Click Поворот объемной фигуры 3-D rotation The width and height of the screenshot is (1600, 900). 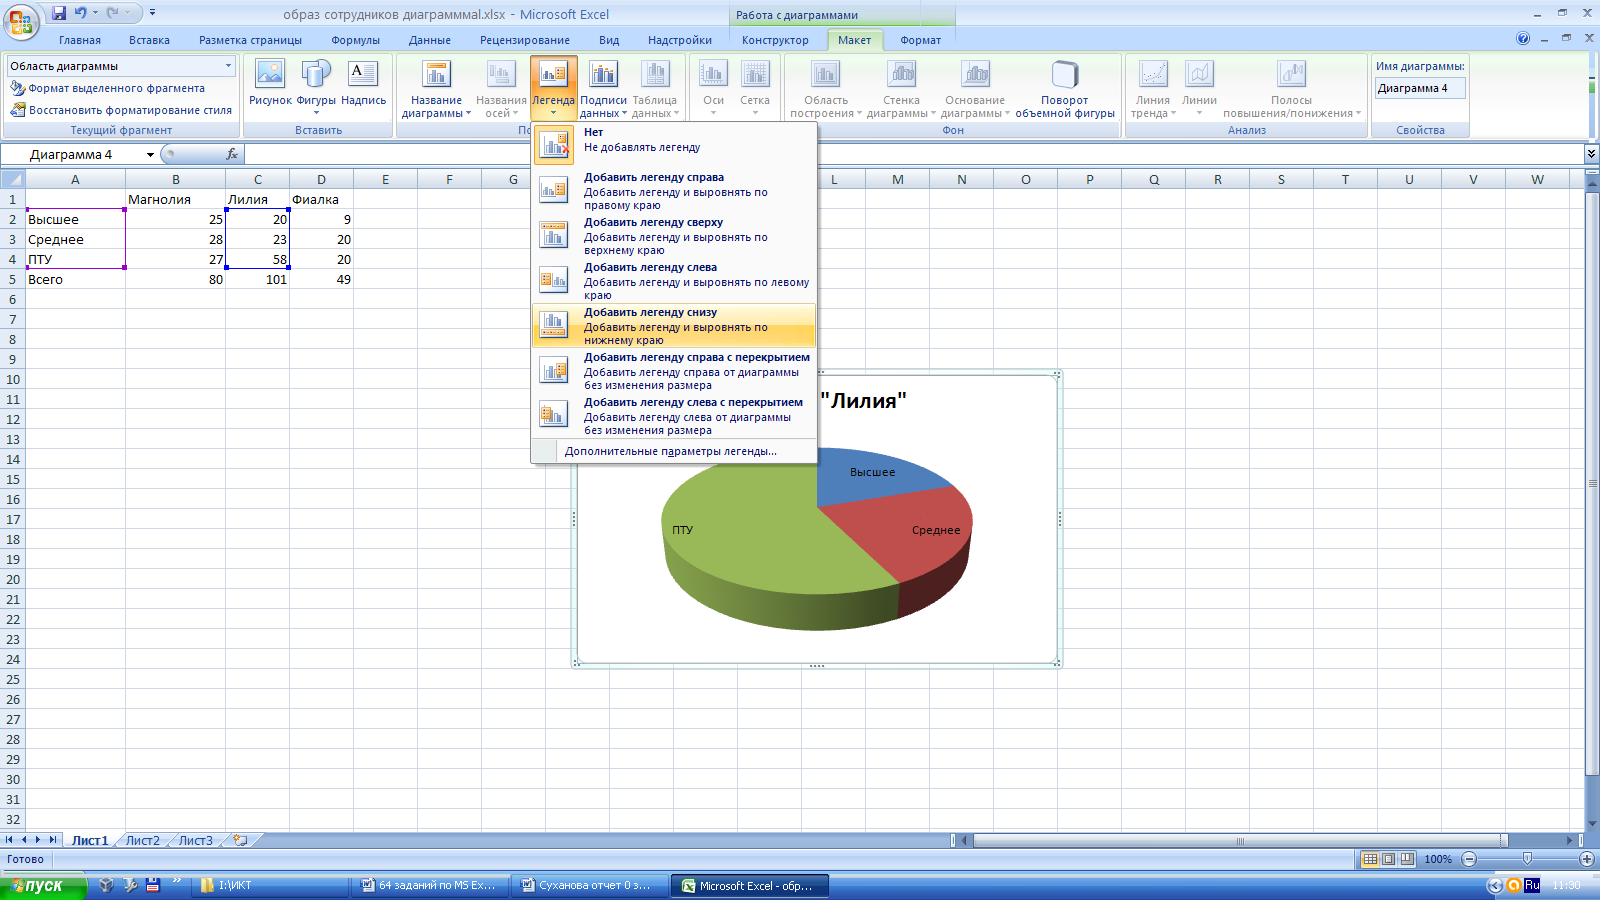[1065, 89]
